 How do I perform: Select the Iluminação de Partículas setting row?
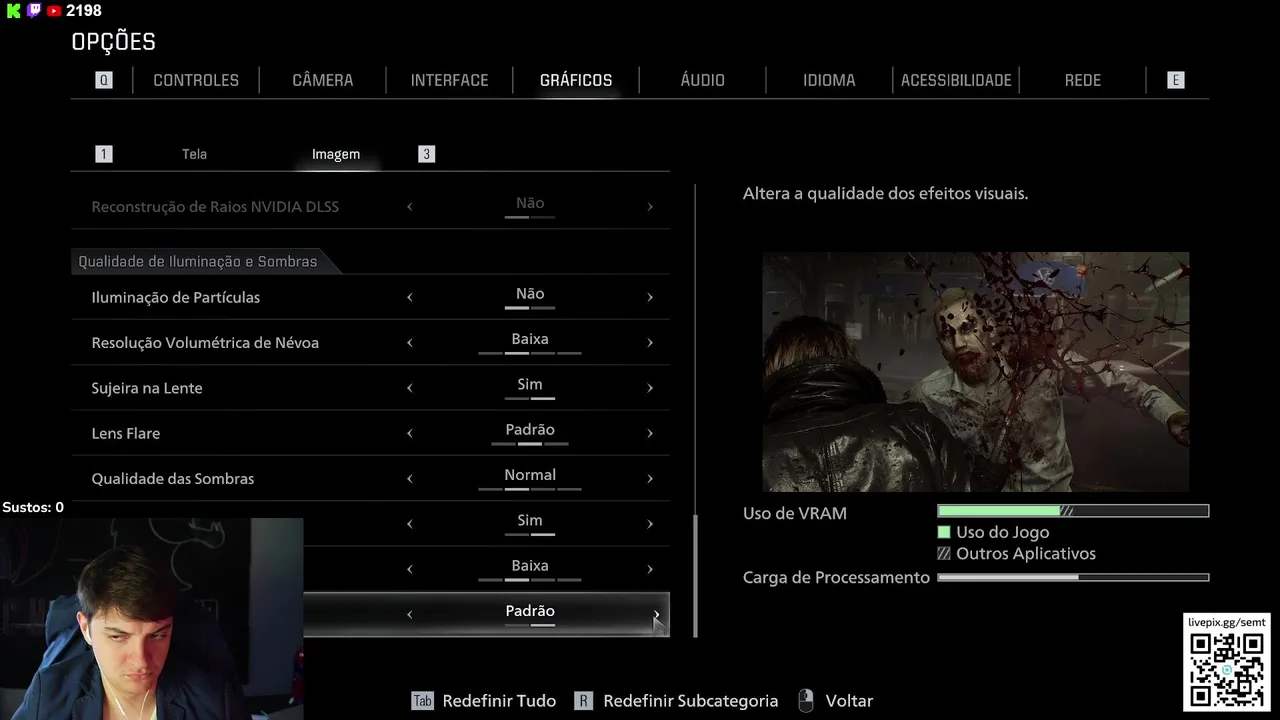[x=370, y=297]
